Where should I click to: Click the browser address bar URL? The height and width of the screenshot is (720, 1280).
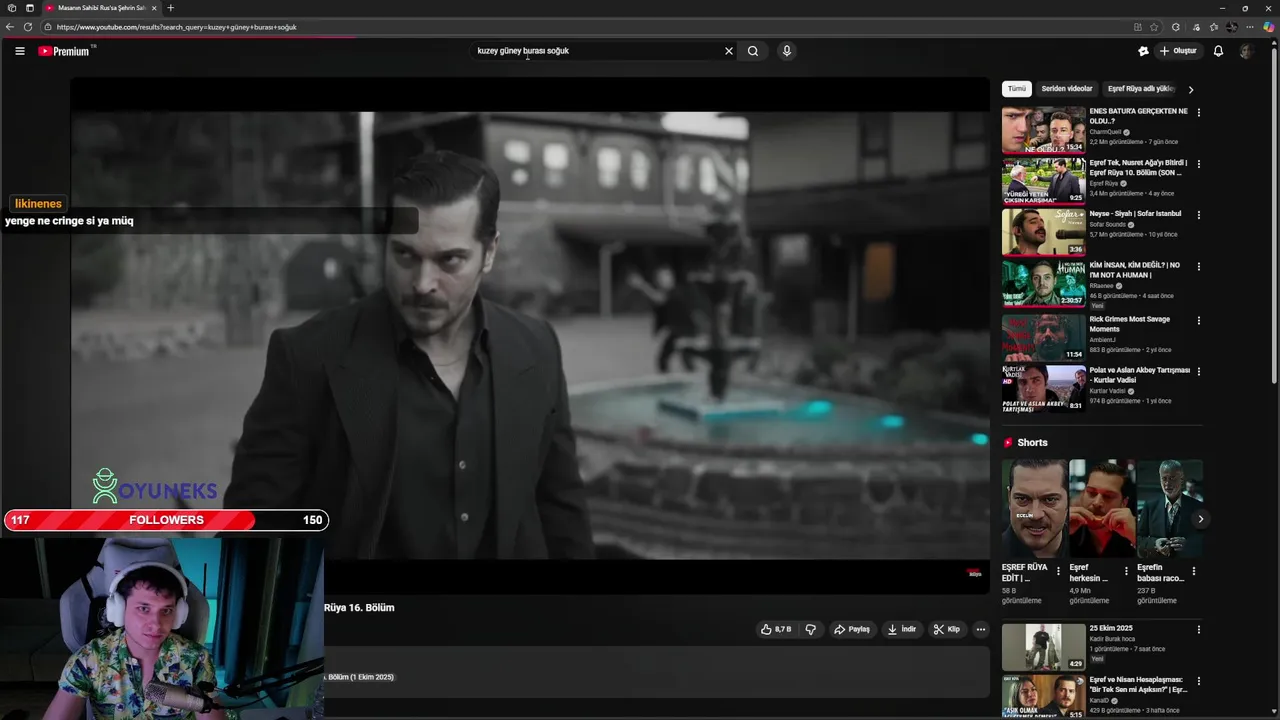(176, 27)
